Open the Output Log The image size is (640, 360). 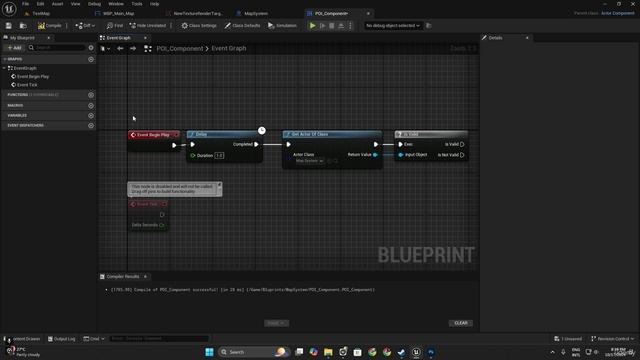[62, 339]
